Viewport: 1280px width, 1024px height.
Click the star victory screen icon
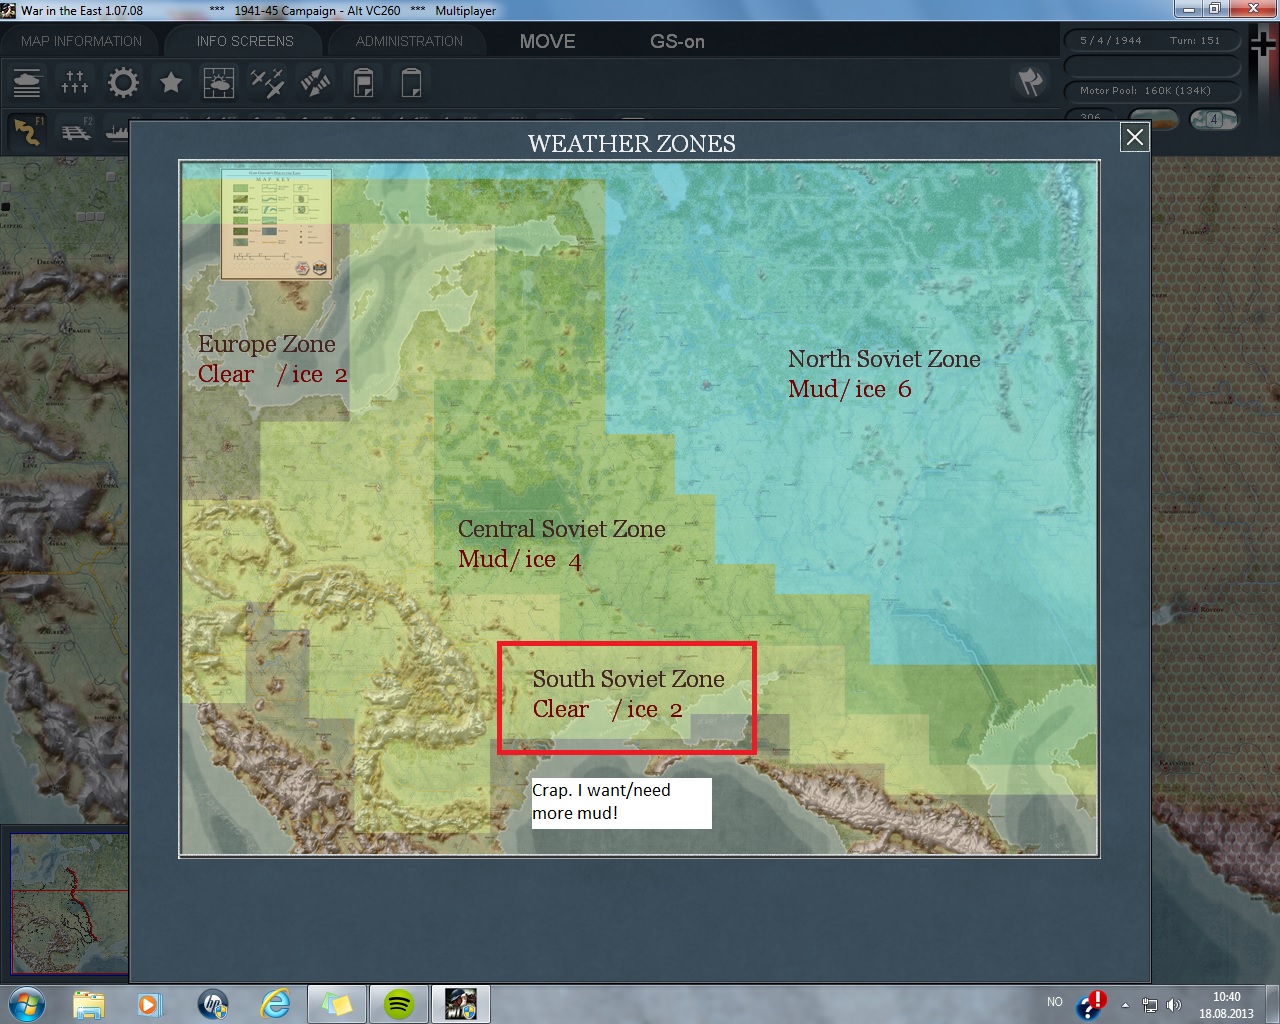171,82
